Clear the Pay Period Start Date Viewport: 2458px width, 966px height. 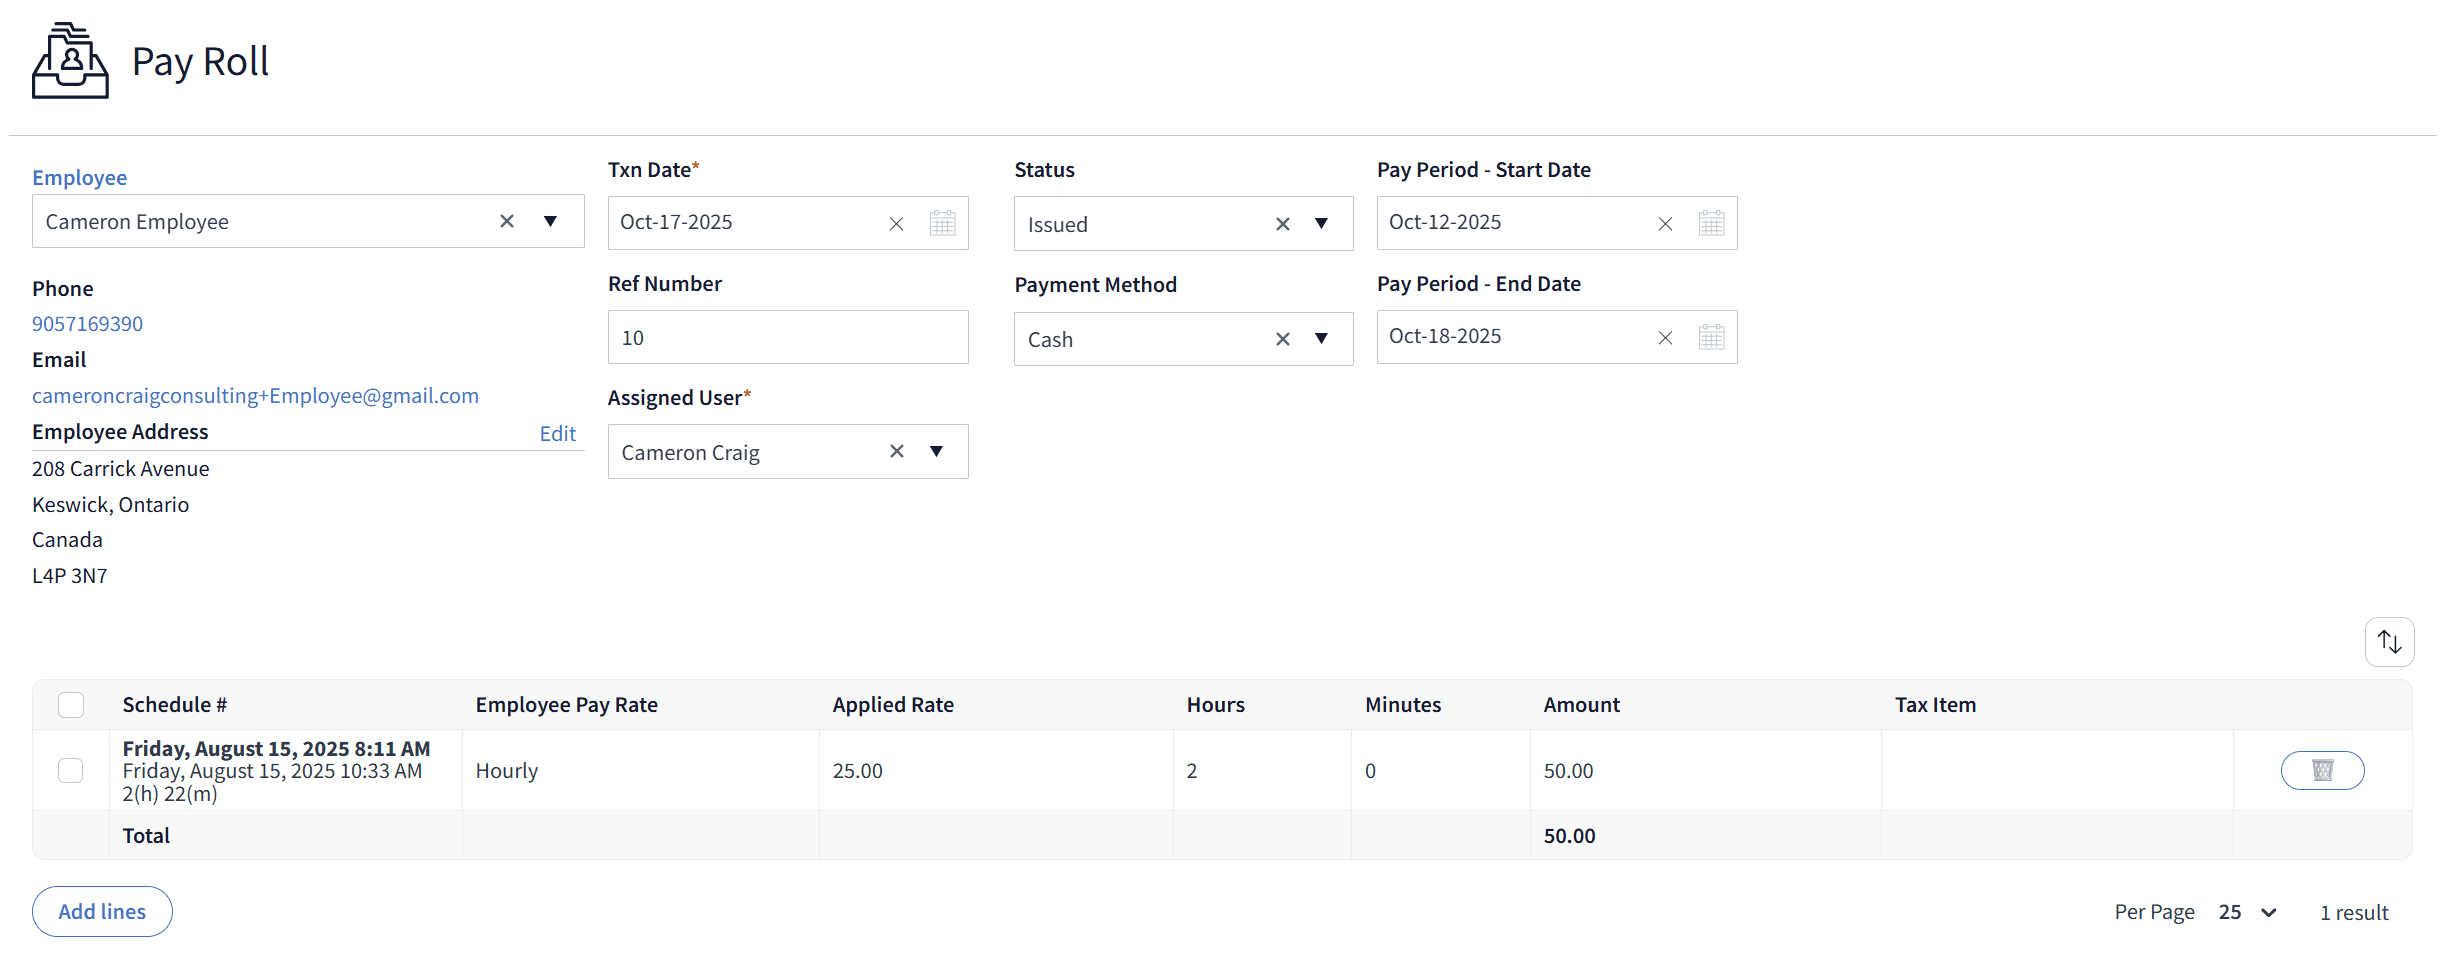point(1665,224)
